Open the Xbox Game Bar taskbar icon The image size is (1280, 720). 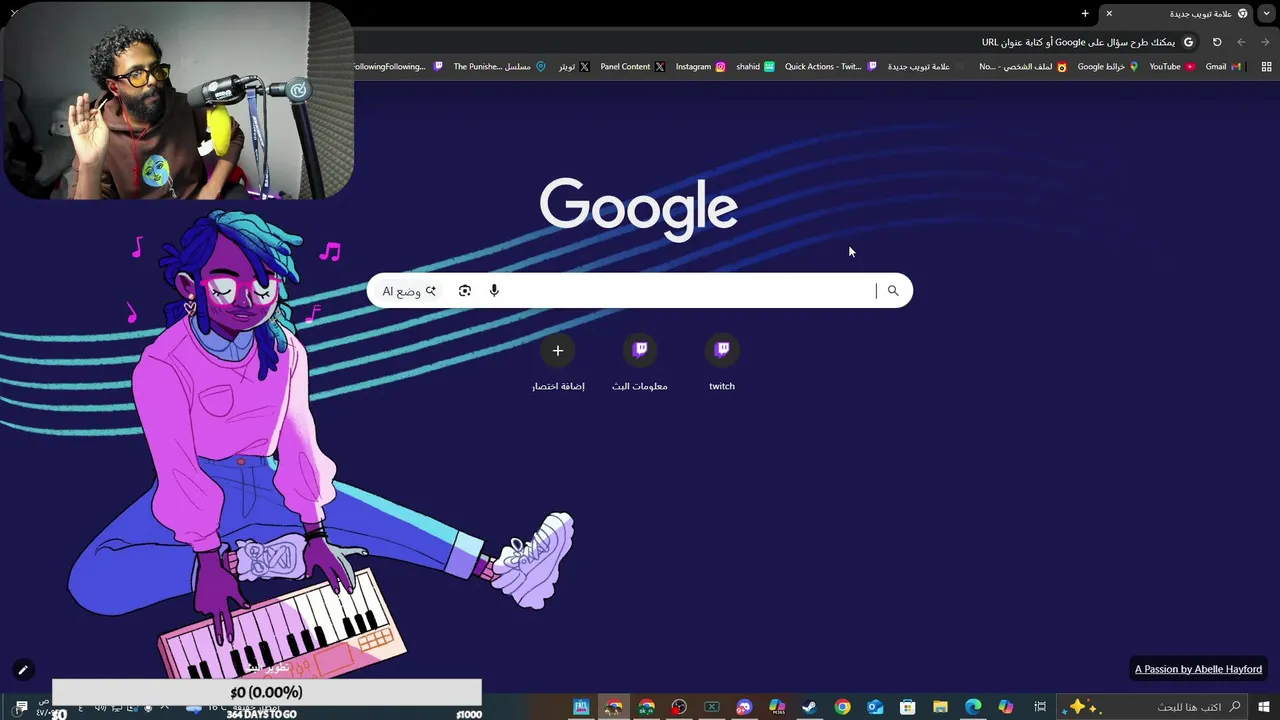712,707
